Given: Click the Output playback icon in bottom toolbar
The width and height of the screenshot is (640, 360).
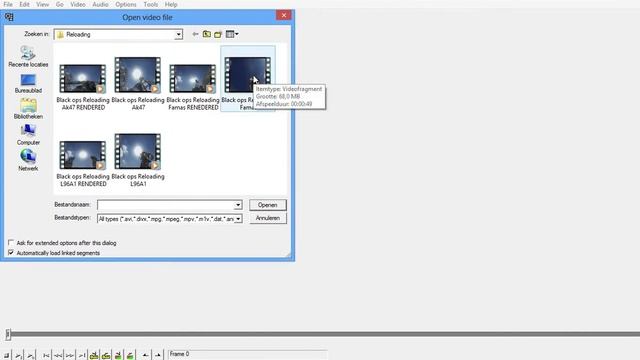Looking at the screenshot, I should tap(31, 356).
